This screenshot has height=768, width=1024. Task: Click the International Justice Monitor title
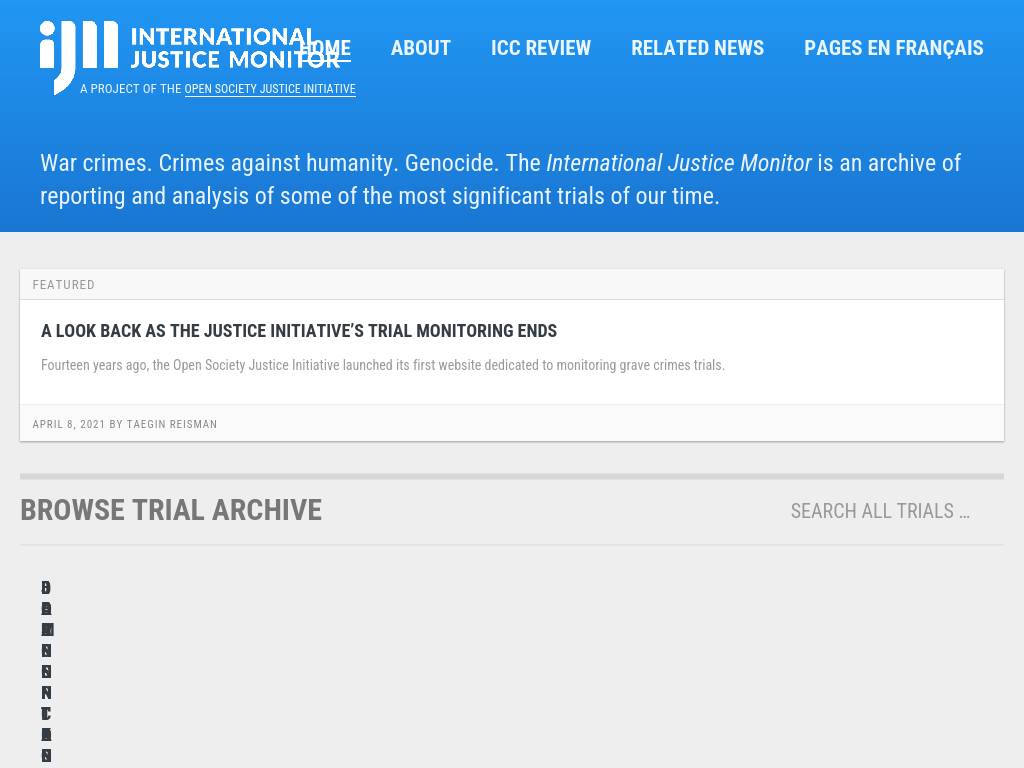click(235, 48)
